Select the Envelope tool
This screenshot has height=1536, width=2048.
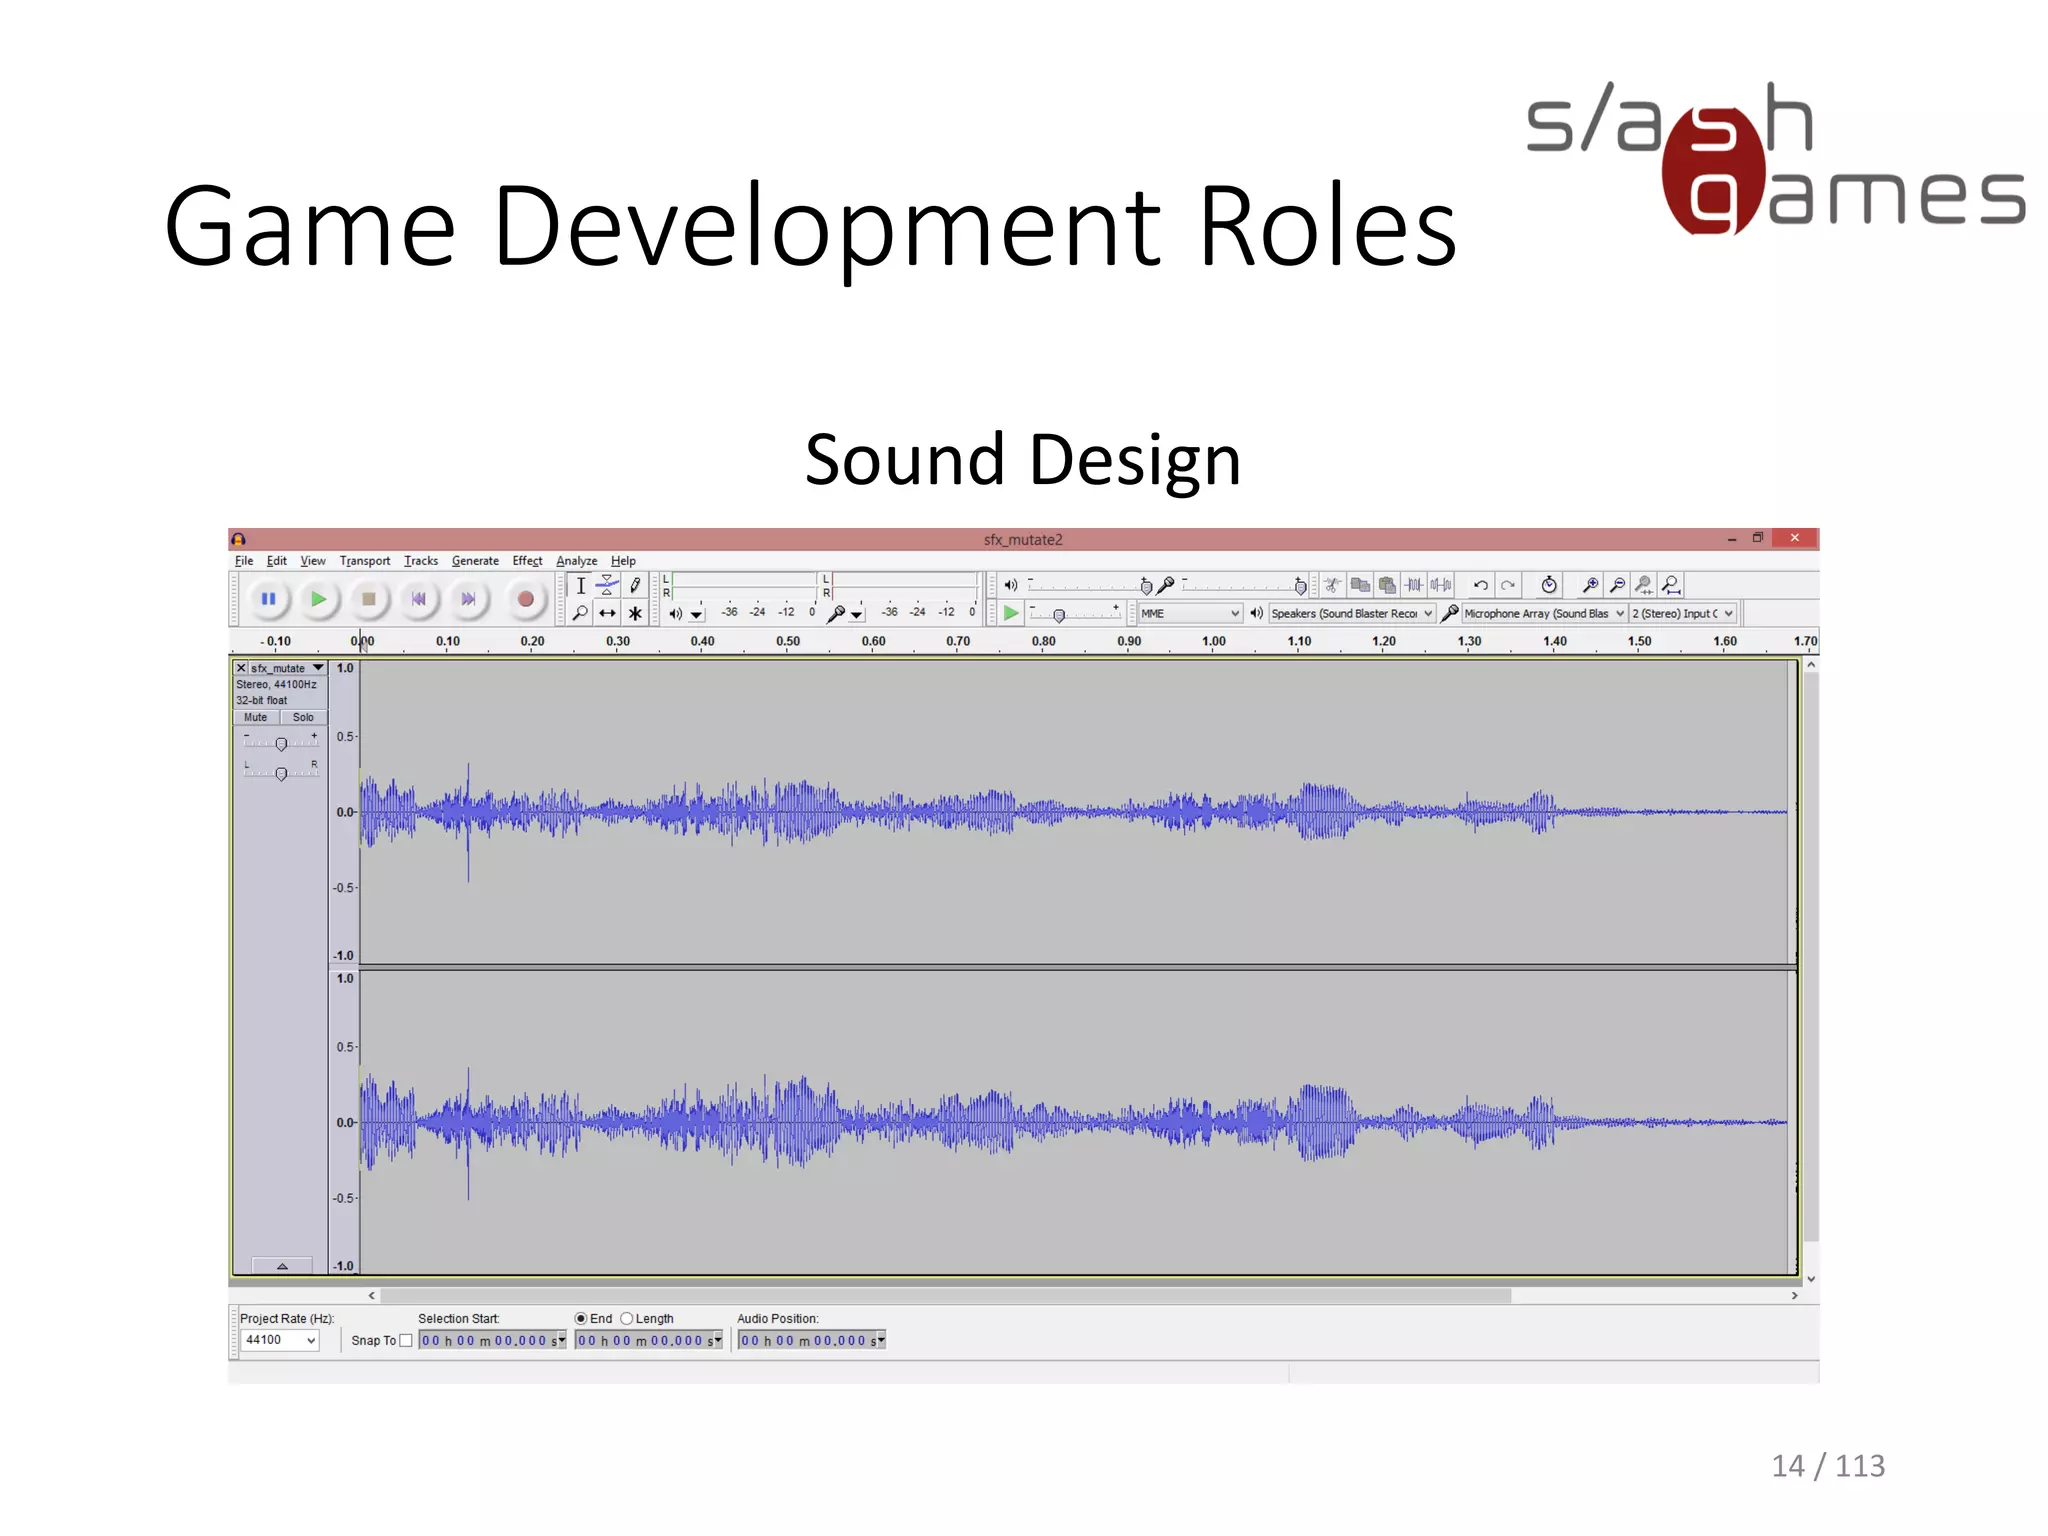click(607, 586)
